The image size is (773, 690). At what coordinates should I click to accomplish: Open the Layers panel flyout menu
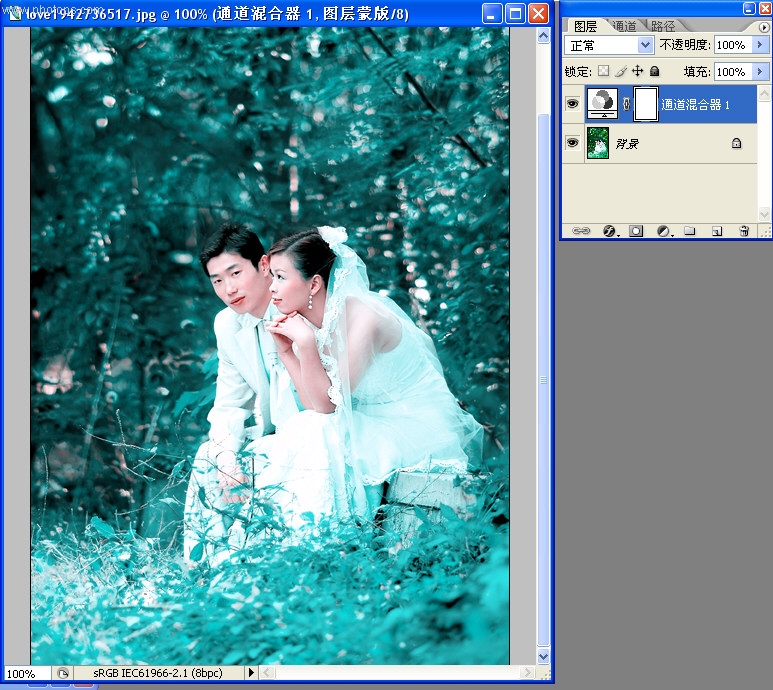coord(764,28)
